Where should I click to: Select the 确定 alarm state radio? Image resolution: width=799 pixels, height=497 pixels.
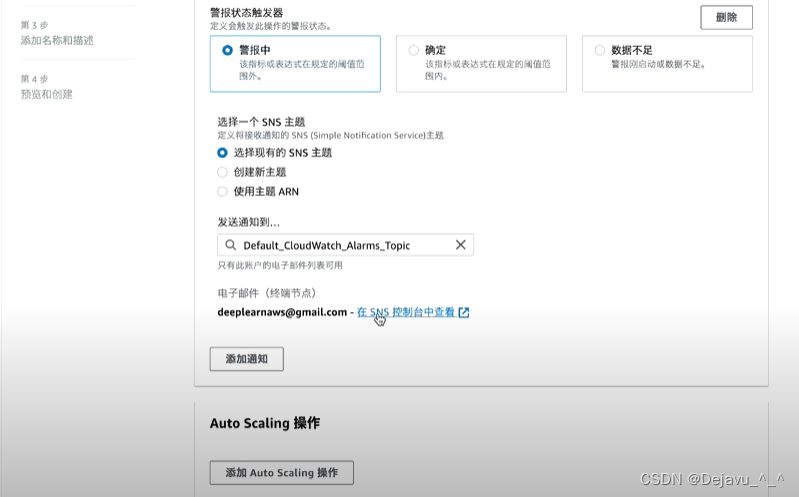413,50
